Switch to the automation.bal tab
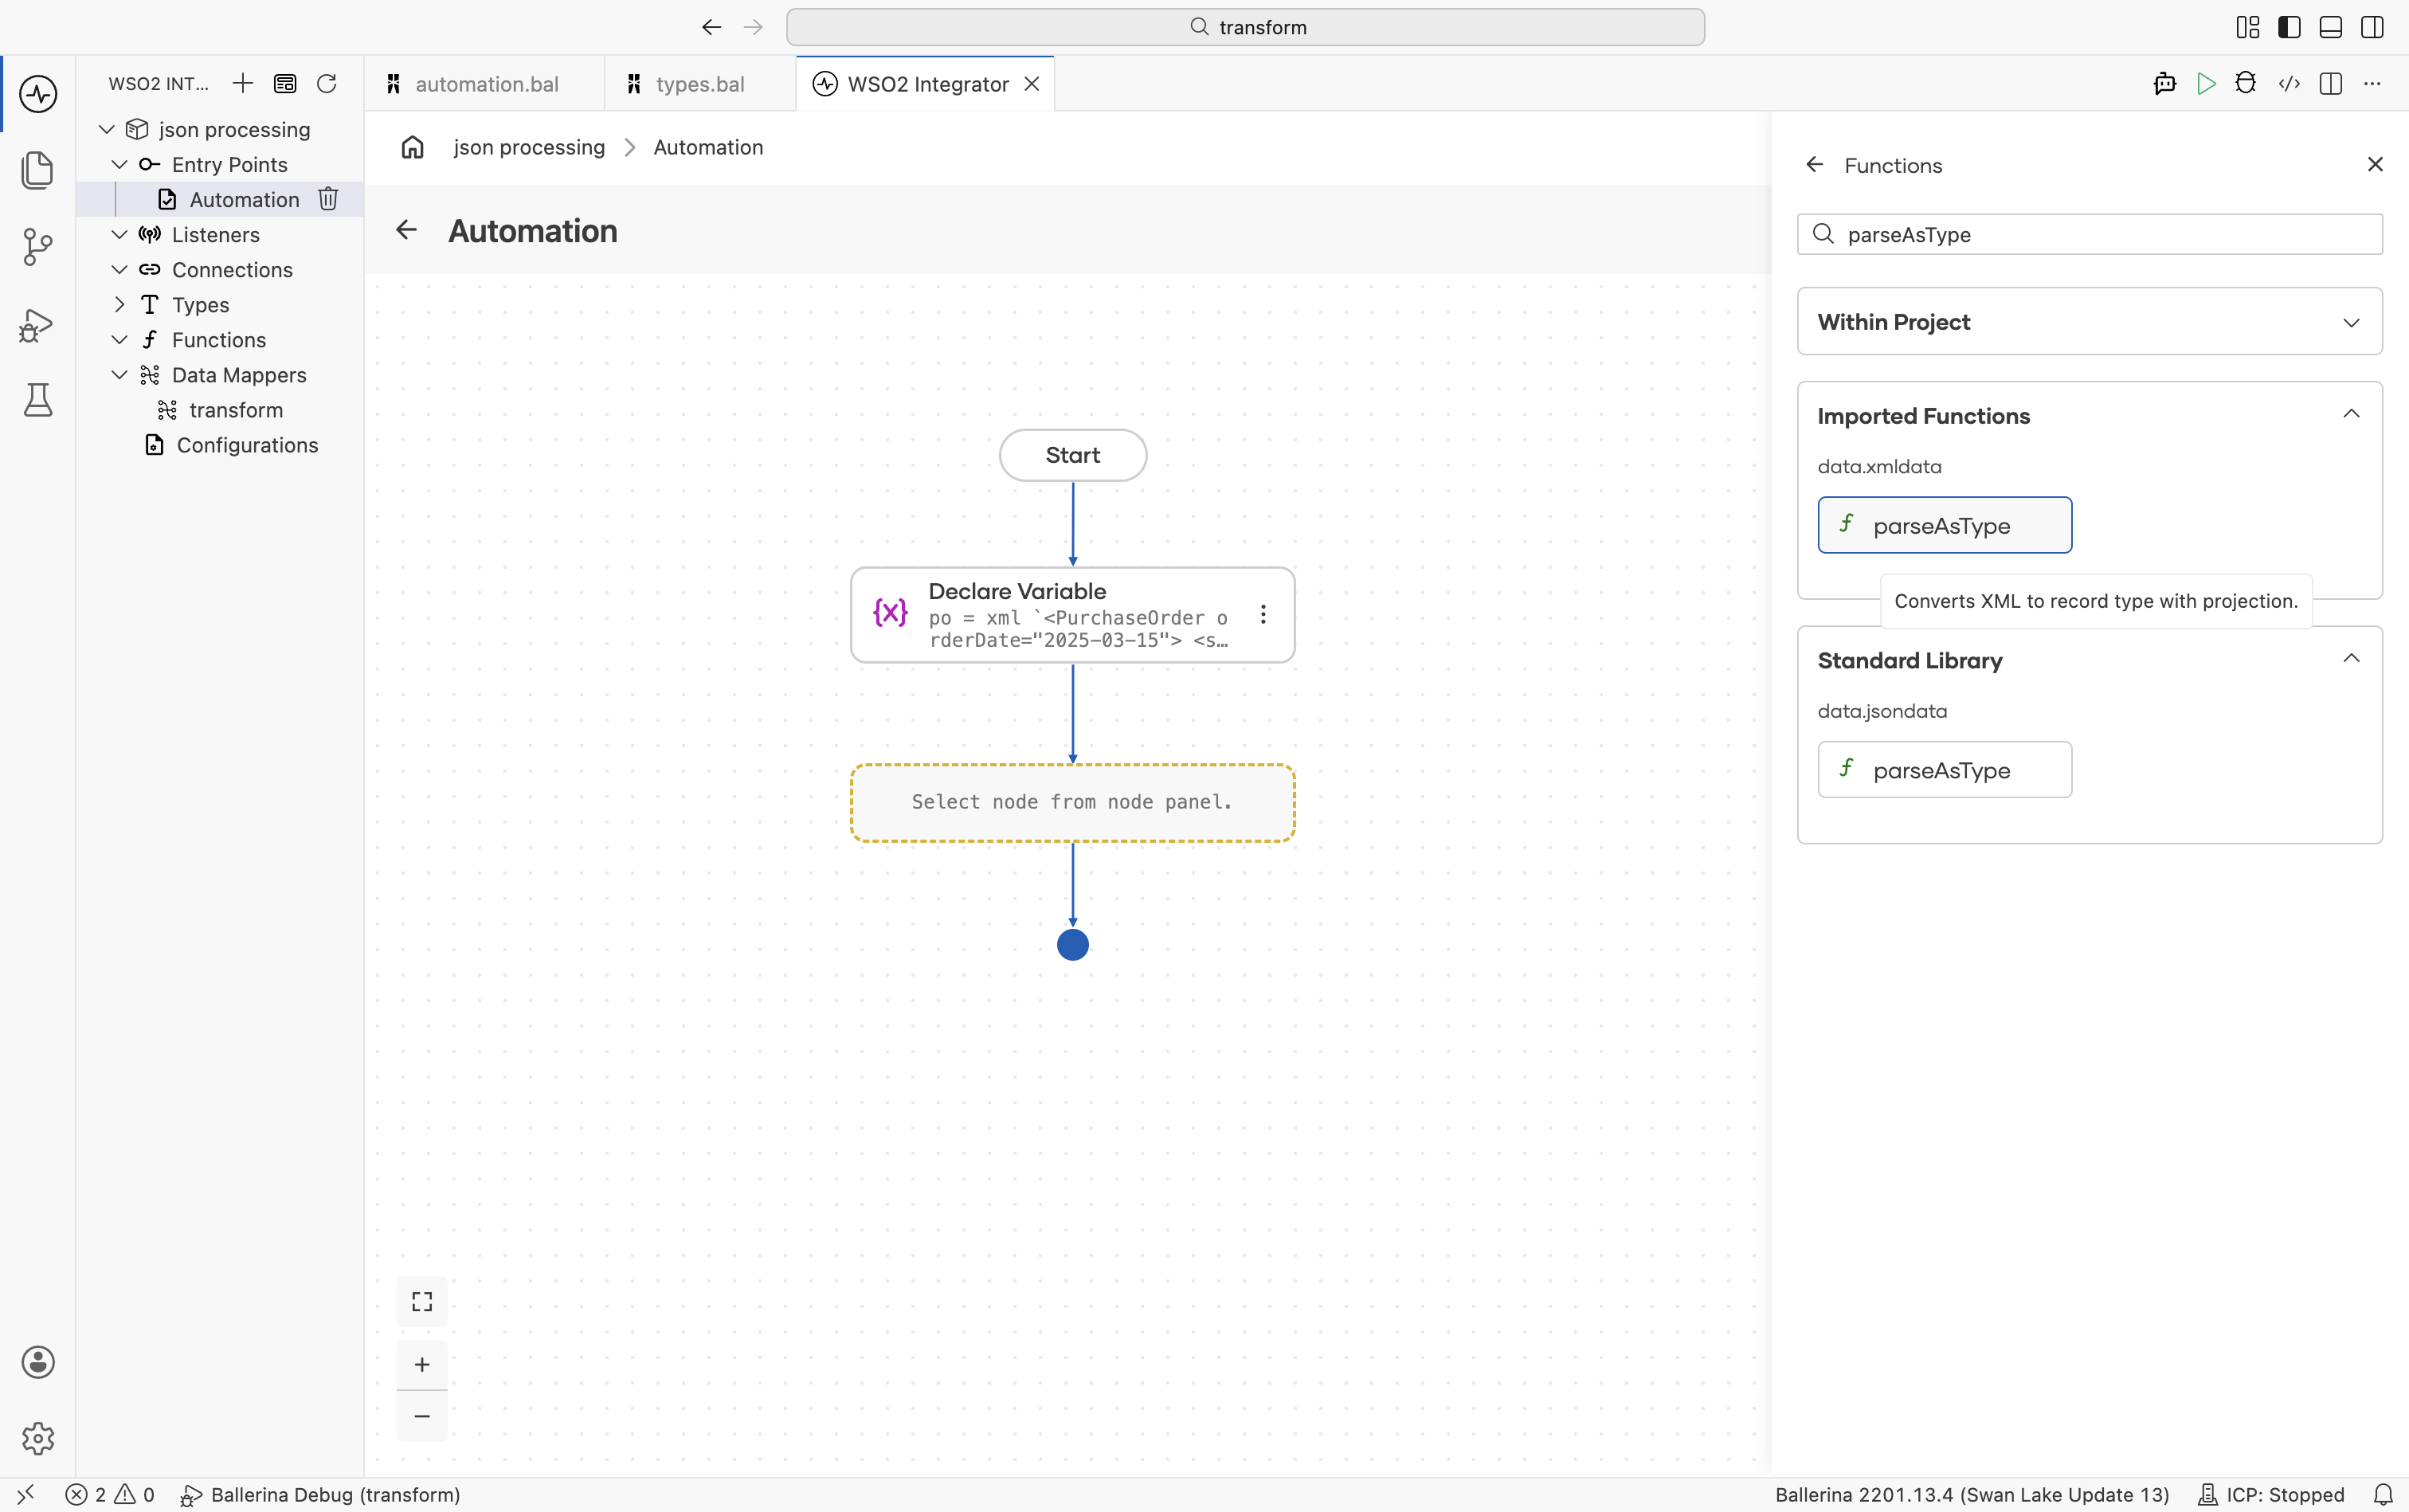The height and width of the screenshot is (1512, 2409). [485, 84]
